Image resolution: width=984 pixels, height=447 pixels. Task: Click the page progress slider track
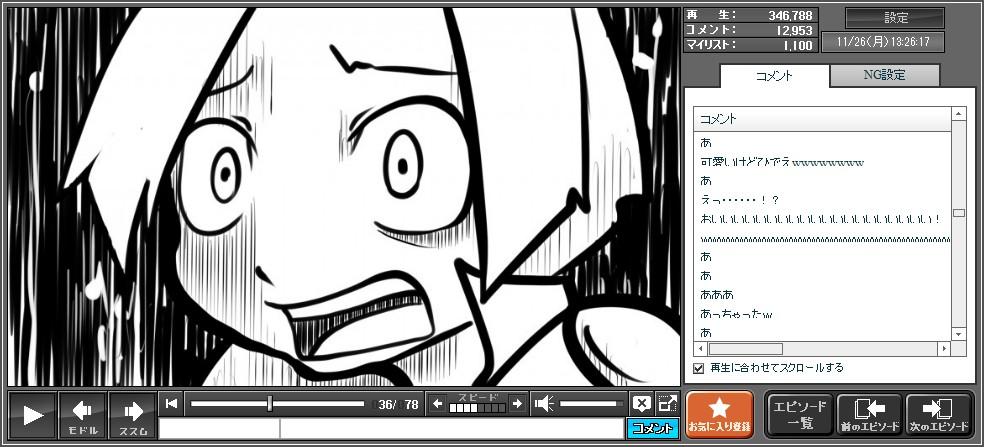coord(277,404)
